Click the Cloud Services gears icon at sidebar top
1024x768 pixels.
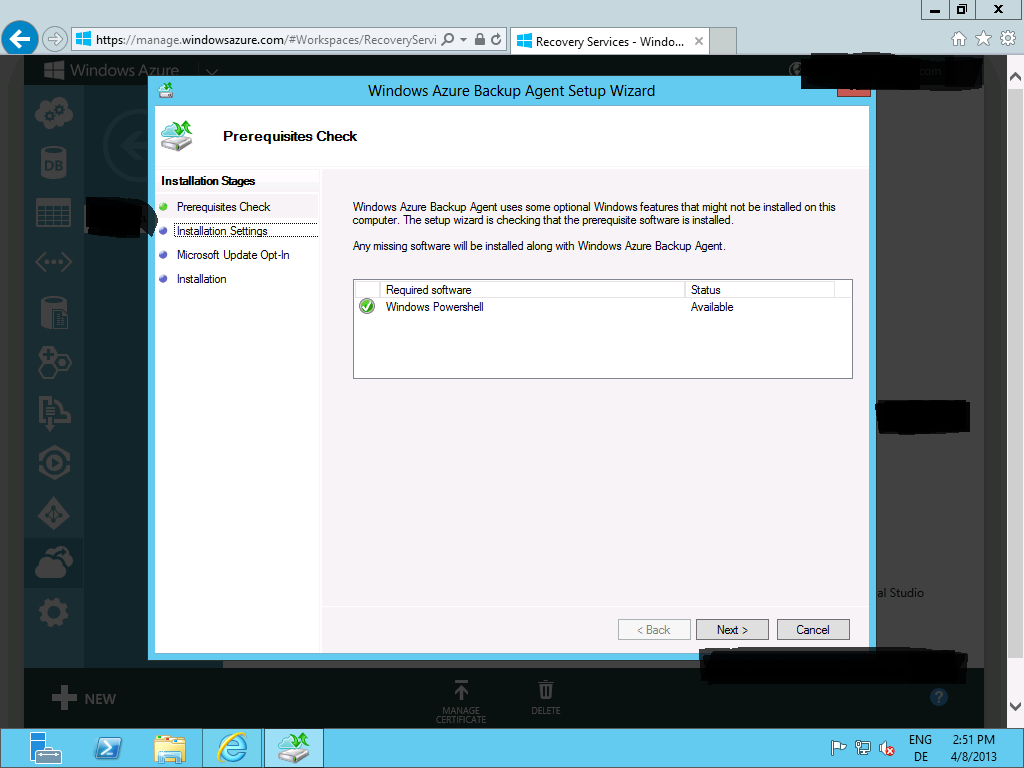52,112
